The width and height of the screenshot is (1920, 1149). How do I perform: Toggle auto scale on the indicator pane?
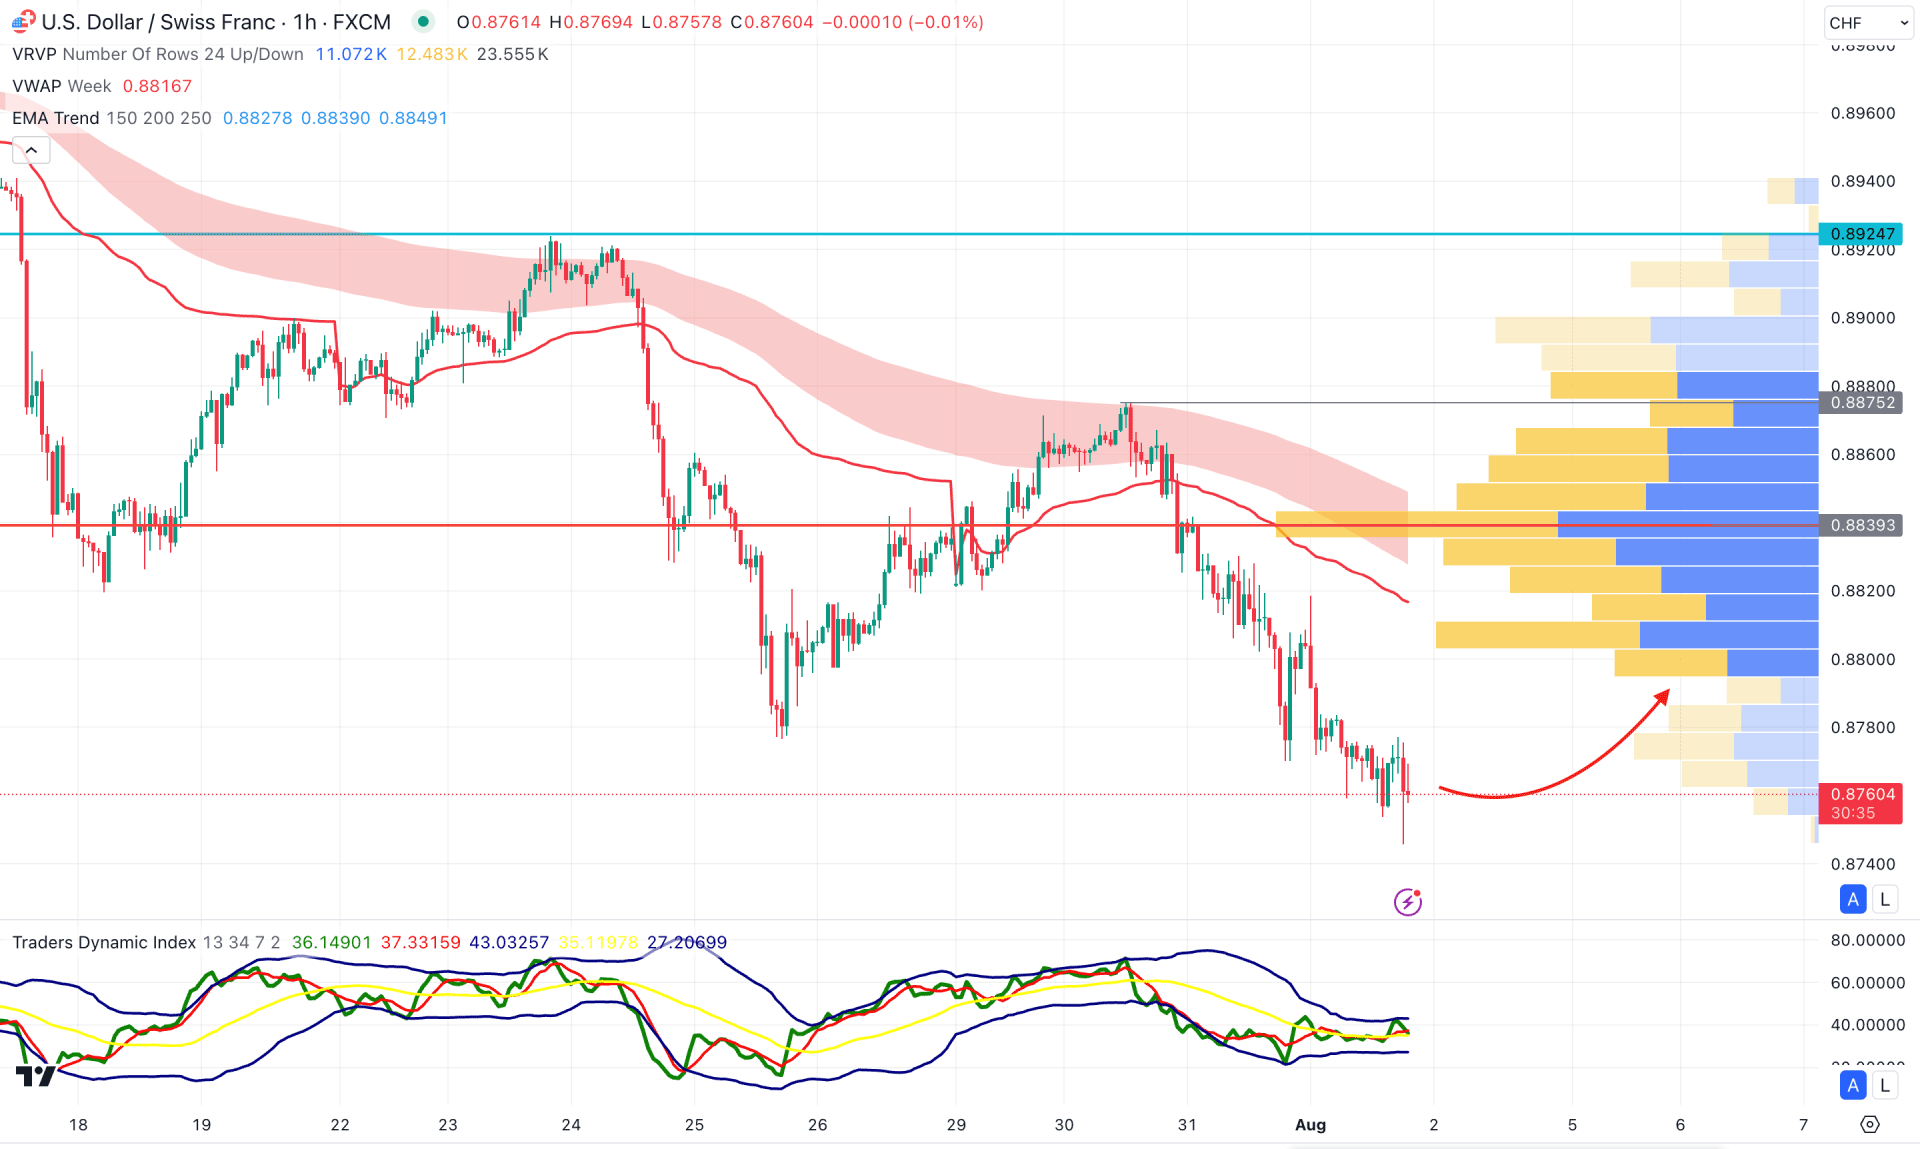pyautogui.click(x=1853, y=1085)
